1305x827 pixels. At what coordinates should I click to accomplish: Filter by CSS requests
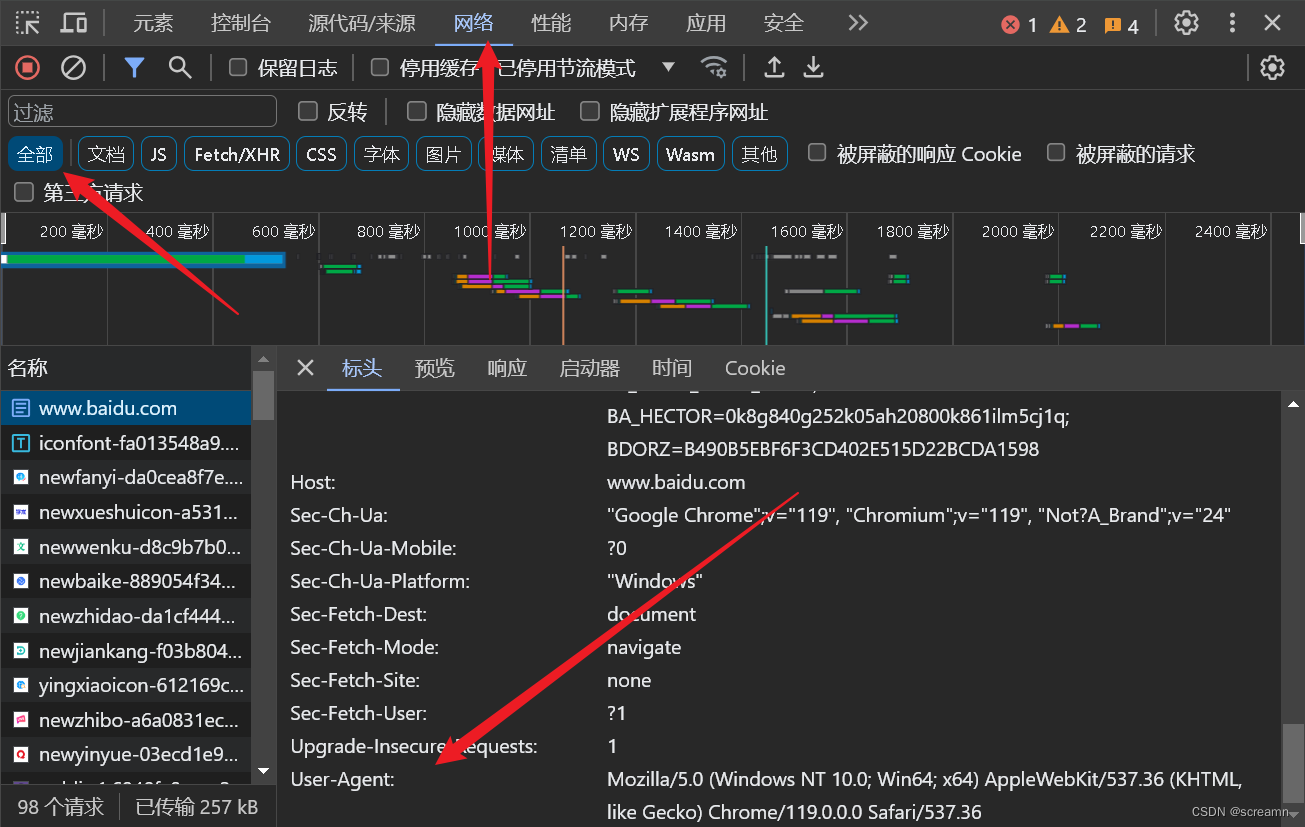click(x=322, y=154)
